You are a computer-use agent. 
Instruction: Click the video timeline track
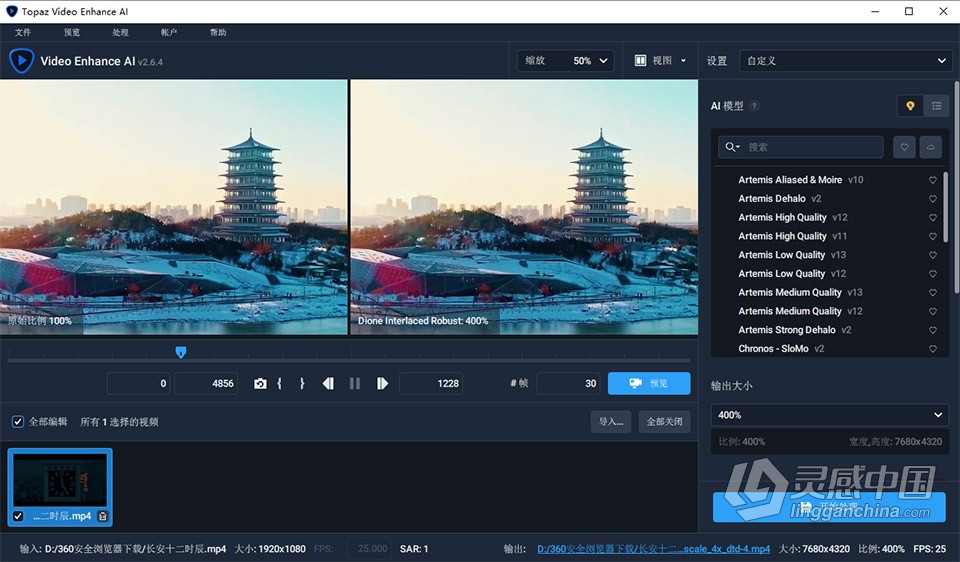pyautogui.click(x=349, y=361)
